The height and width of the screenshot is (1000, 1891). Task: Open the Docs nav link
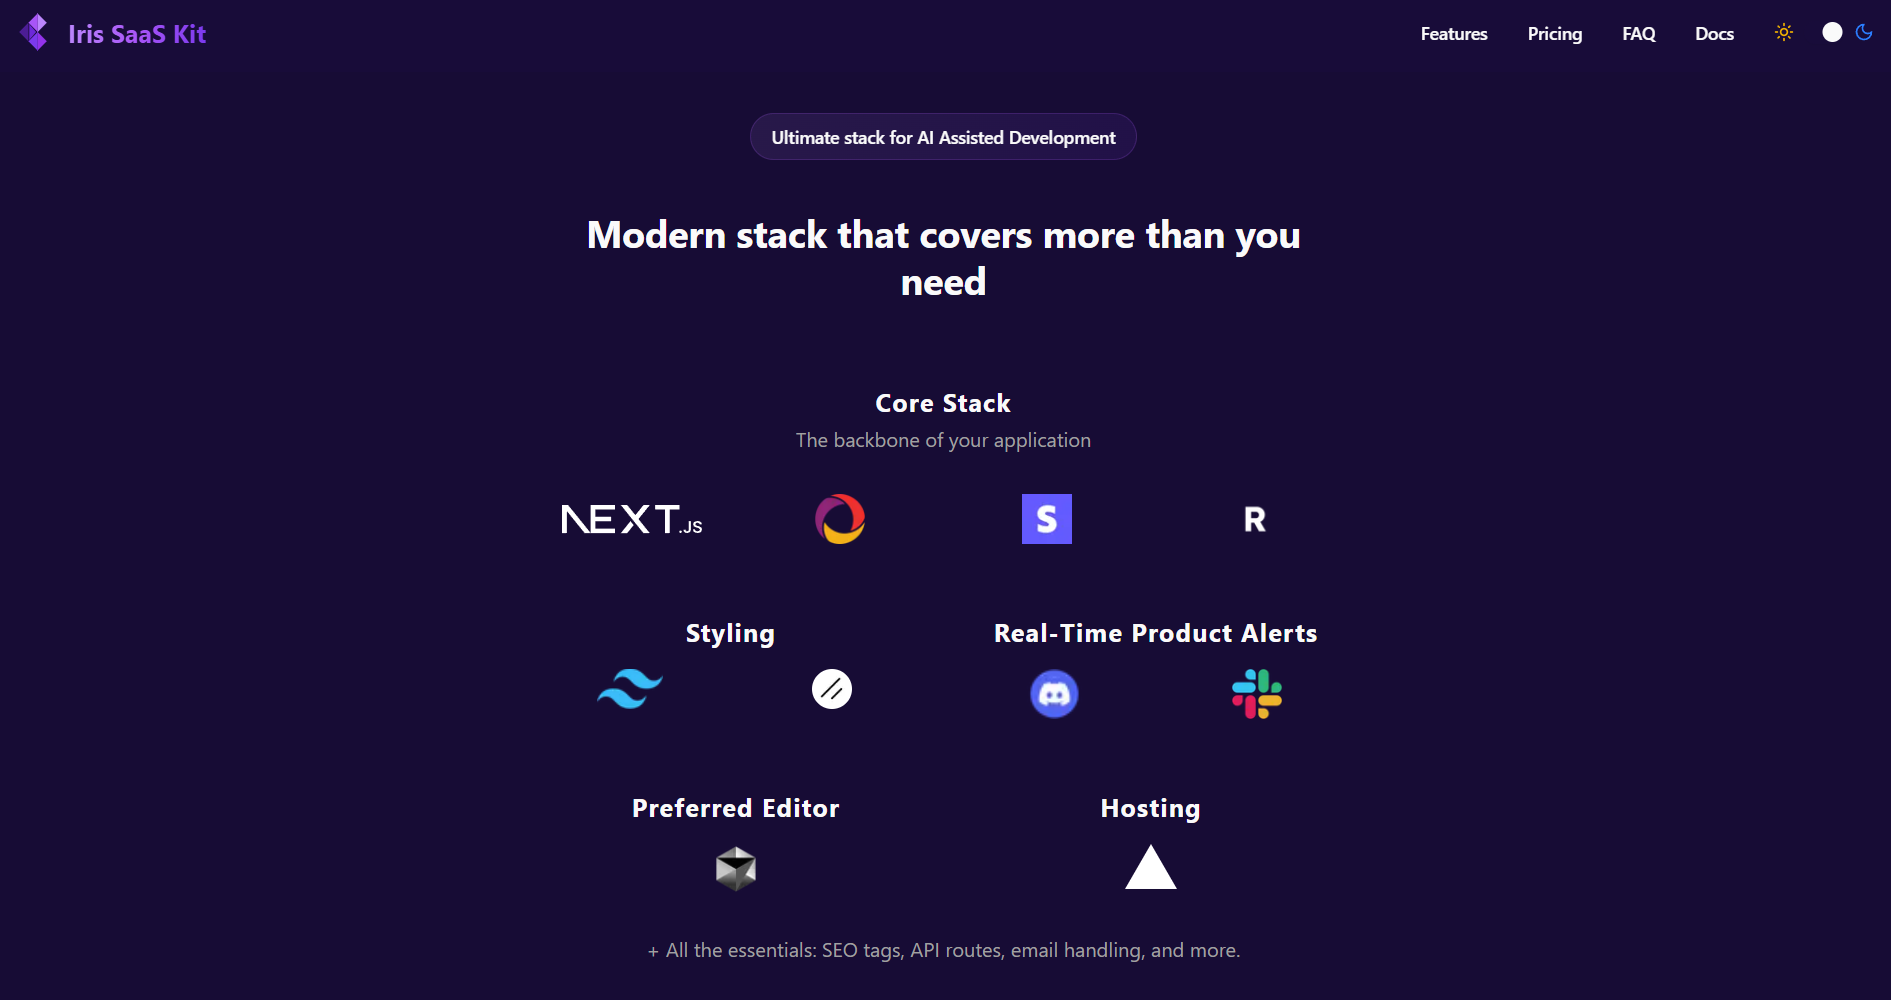1714,34
